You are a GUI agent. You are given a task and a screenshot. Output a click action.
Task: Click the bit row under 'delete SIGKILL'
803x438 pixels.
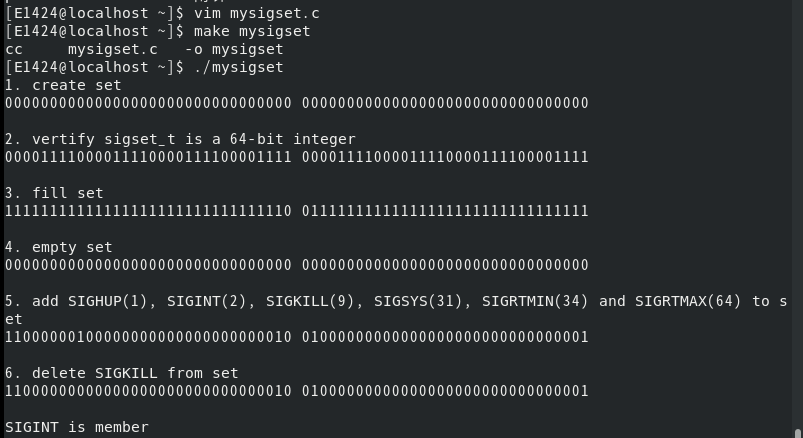coord(296,391)
